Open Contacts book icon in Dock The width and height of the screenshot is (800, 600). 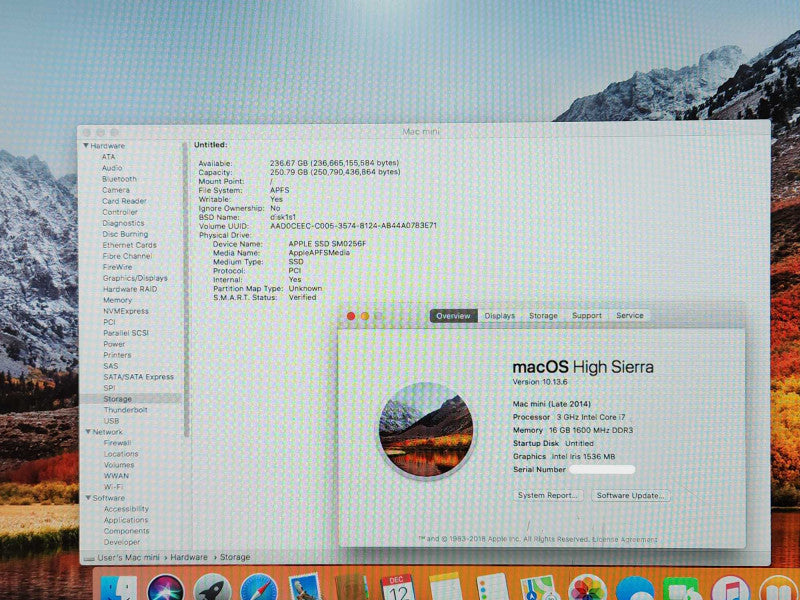[x=352, y=588]
